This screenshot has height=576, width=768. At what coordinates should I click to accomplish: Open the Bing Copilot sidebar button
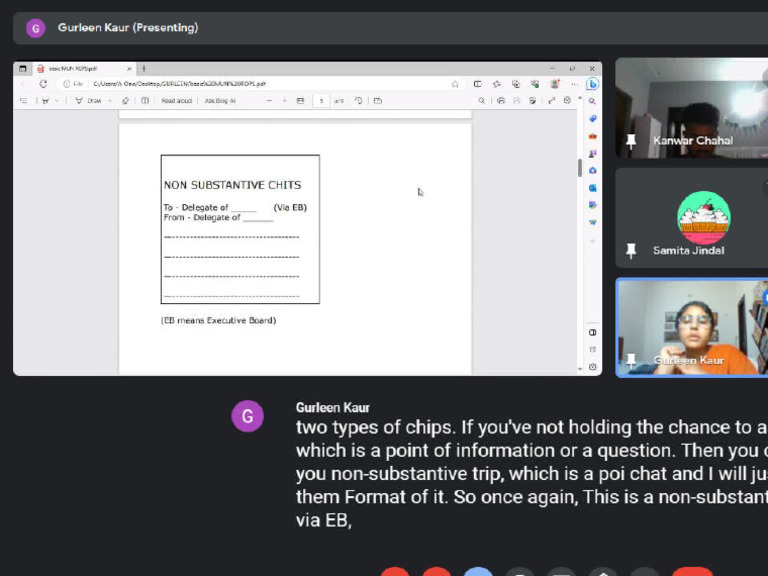coord(592,84)
